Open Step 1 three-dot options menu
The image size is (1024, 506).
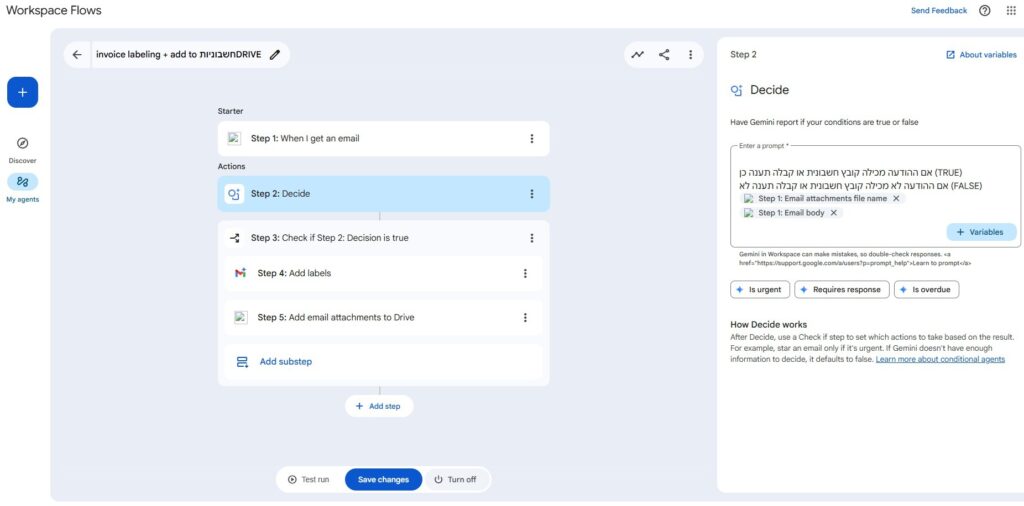pos(531,139)
